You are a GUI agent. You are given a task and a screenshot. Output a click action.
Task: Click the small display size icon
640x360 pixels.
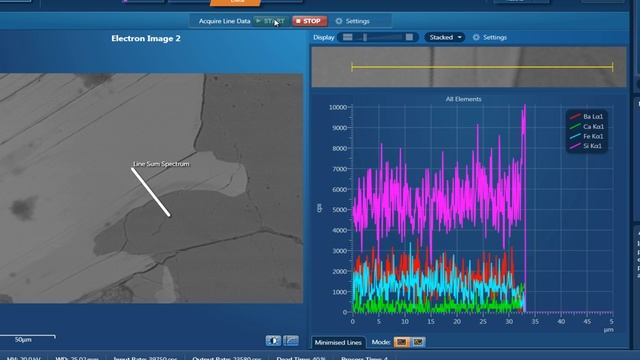(347, 38)
